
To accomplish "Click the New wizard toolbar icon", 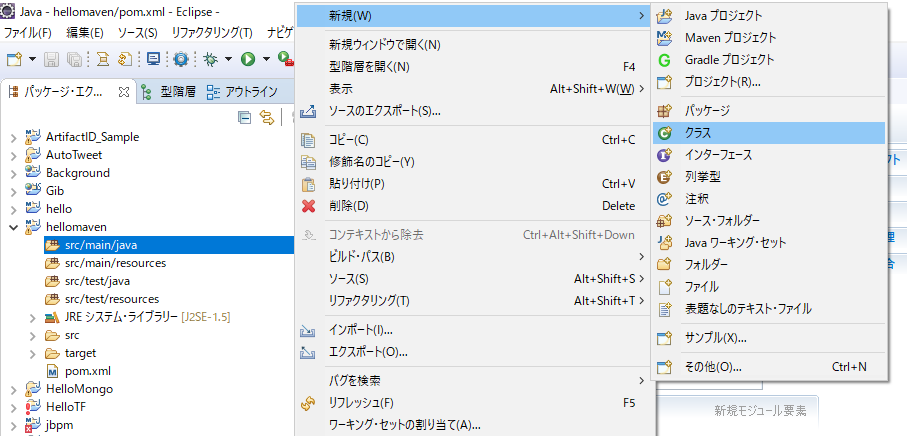I will point(13,60).
